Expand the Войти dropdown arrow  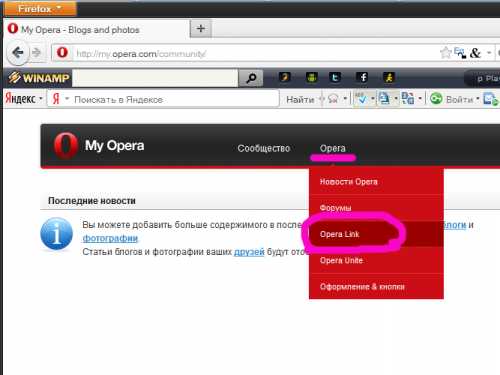478,99
